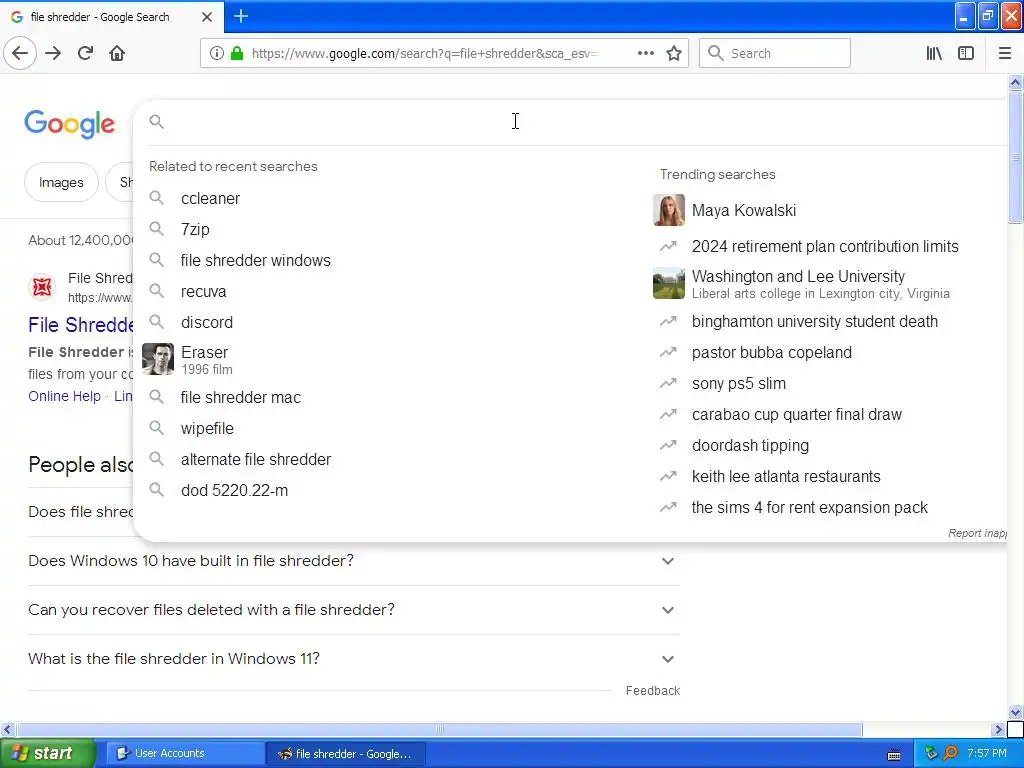Click the Report inappropriate predictions link

[x=978, y=534]
